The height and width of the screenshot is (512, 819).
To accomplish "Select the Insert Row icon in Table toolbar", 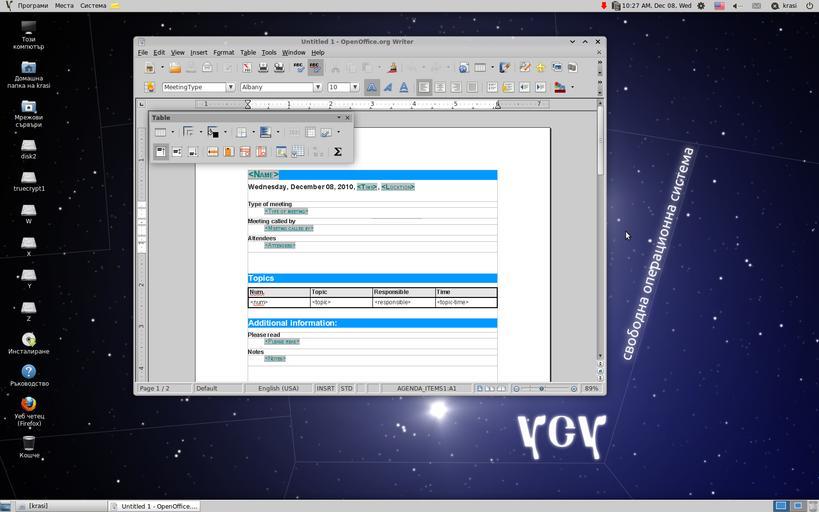I will click(212, 152).
